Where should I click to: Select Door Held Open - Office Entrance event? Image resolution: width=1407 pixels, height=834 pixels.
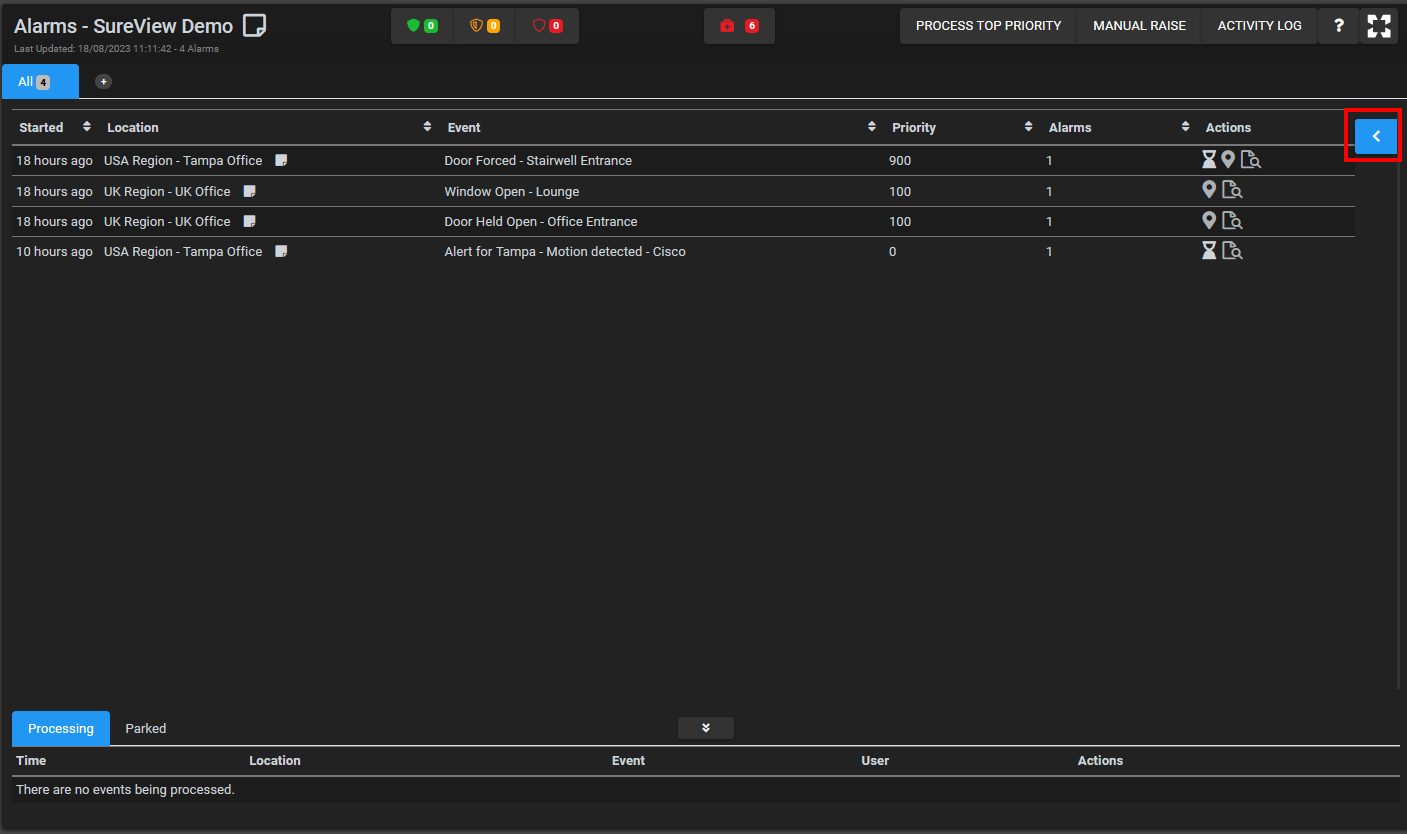(x=541, y=221)
